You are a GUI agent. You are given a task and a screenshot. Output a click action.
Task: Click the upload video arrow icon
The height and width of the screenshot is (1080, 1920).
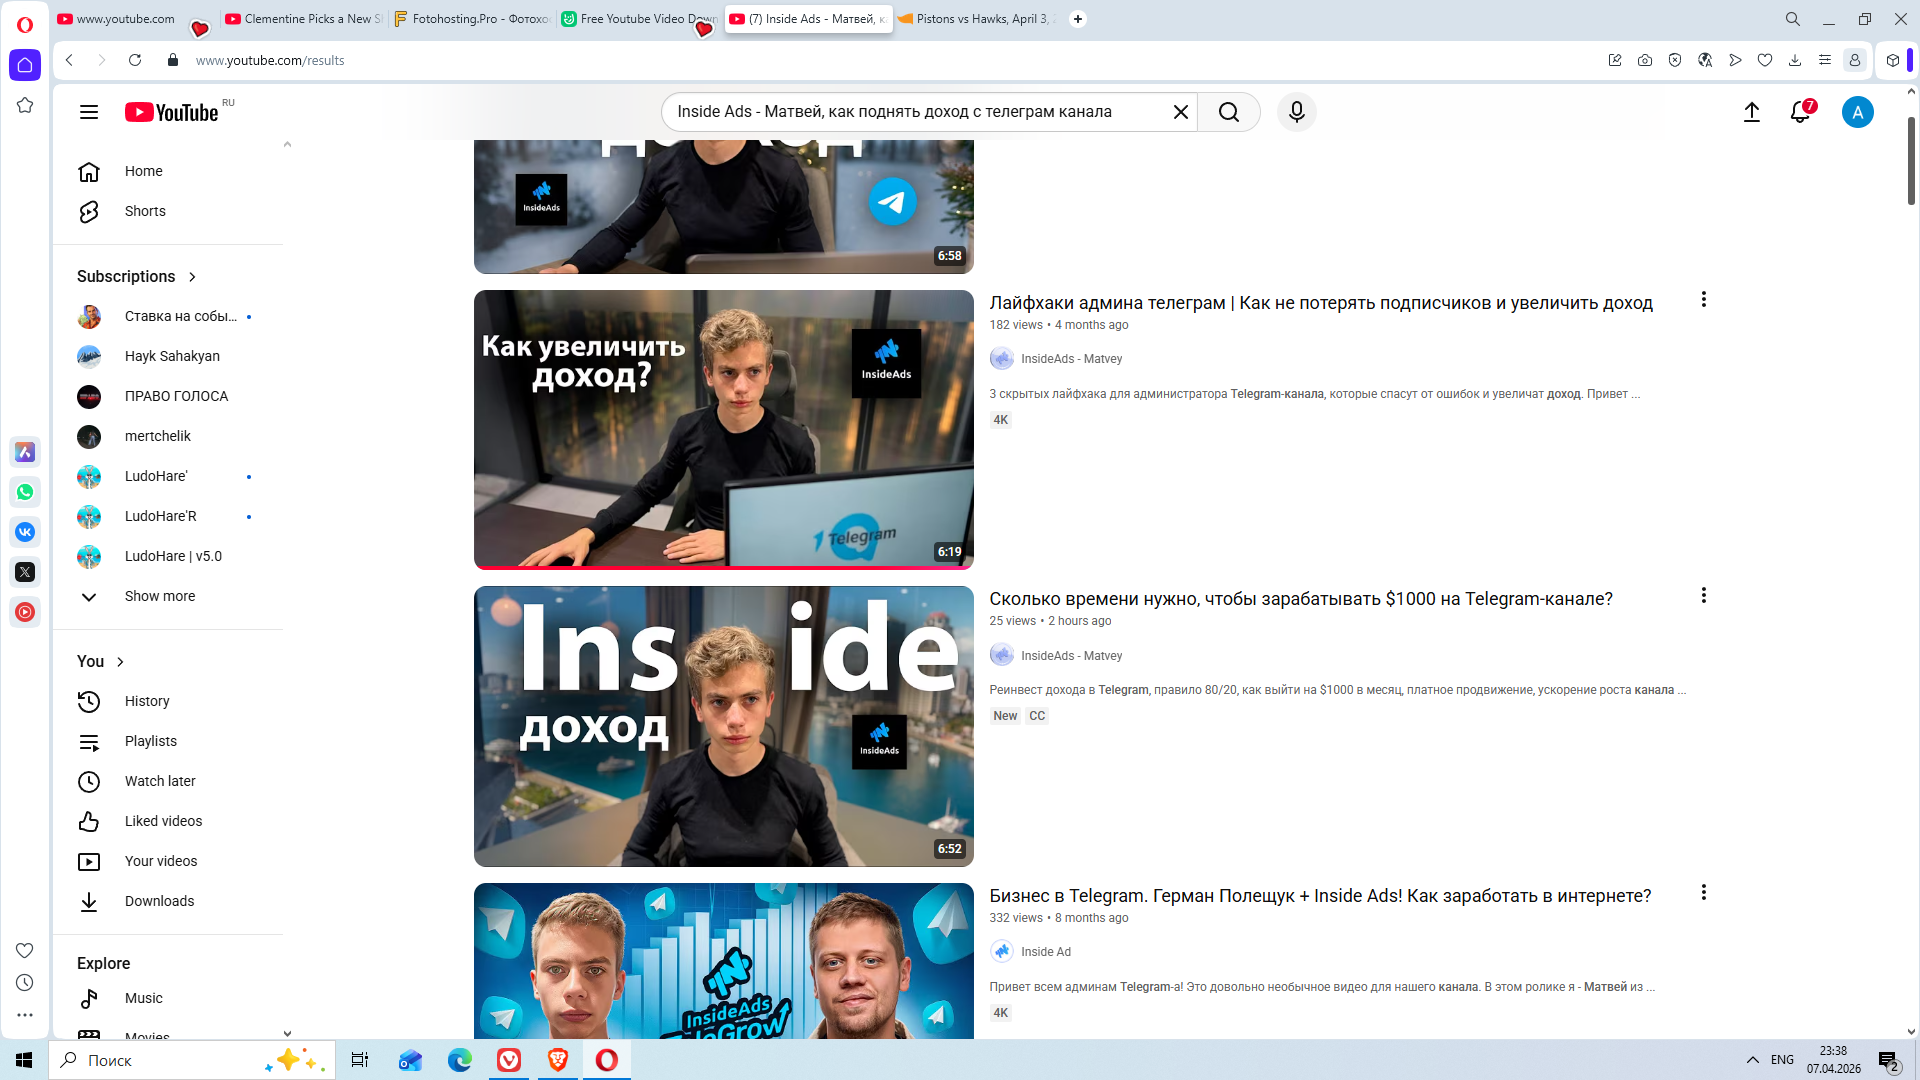(x=1751, y=112)
